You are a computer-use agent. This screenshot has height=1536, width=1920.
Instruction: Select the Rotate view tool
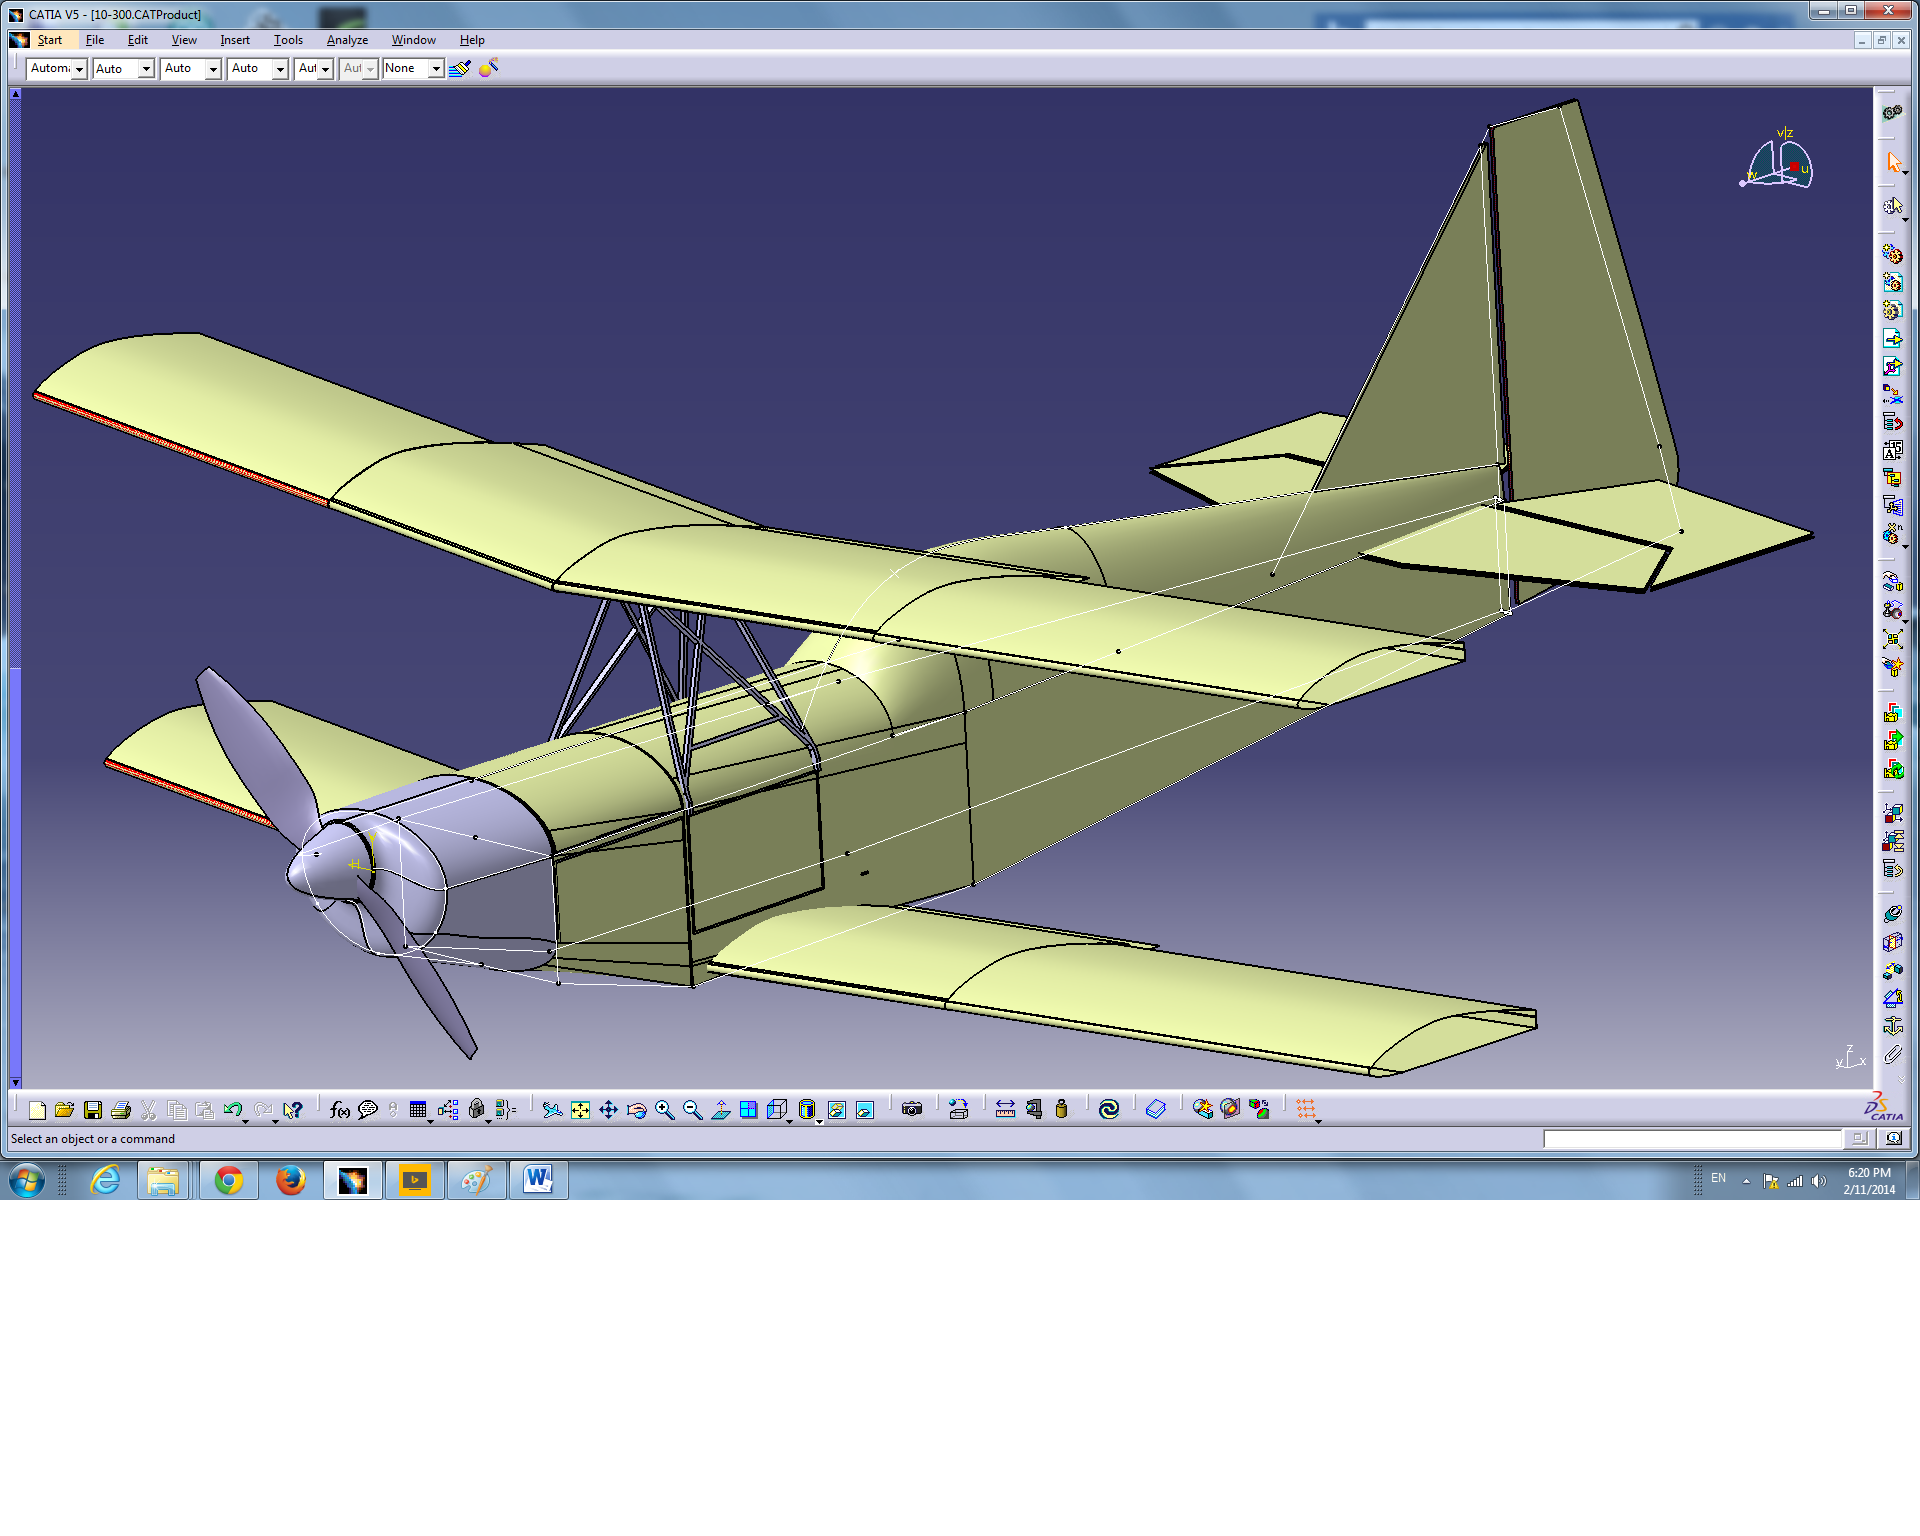pos(636,1109)
